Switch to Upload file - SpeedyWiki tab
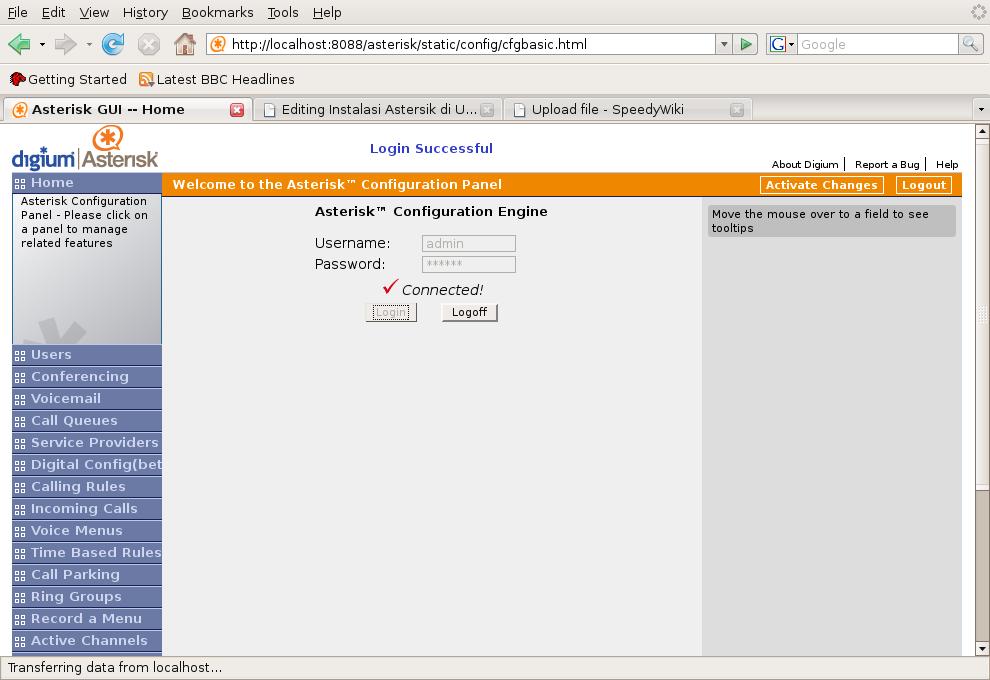Viewport: 990px width, 680px height. [607, 110]
